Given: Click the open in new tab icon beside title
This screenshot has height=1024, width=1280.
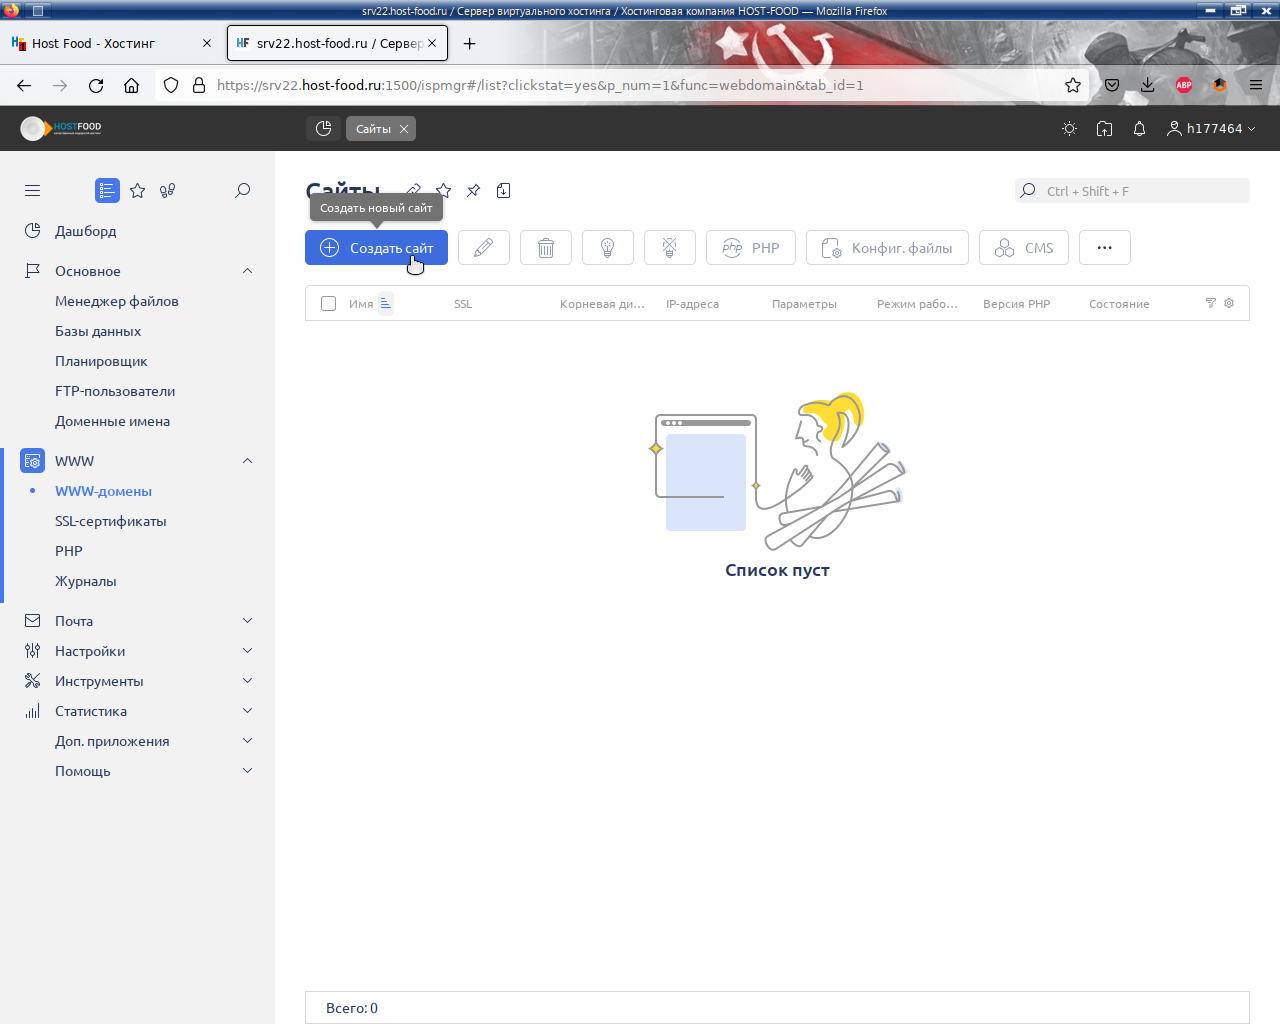Looking at the screenshot, I should pyautogui.click(x=504, y=190).
